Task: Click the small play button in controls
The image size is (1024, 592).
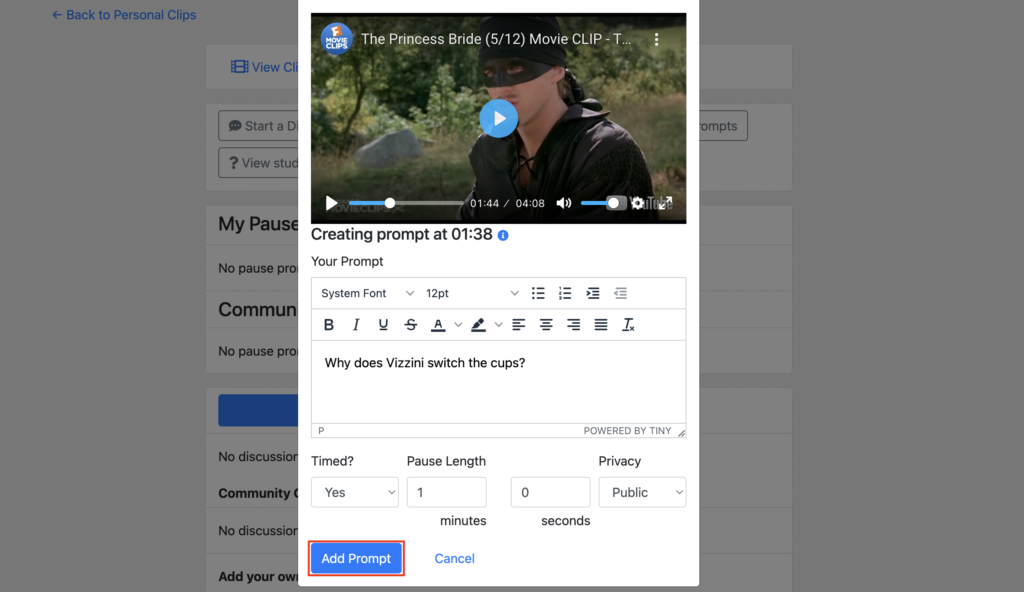Action: [x=331, y=203]
